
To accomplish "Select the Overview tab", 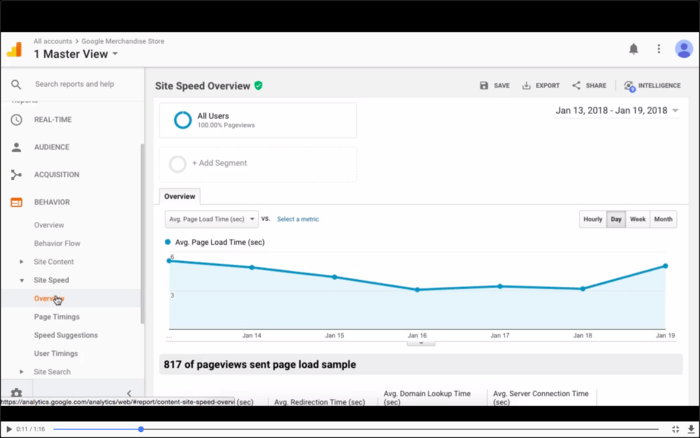I will click(x=180, y=197).
